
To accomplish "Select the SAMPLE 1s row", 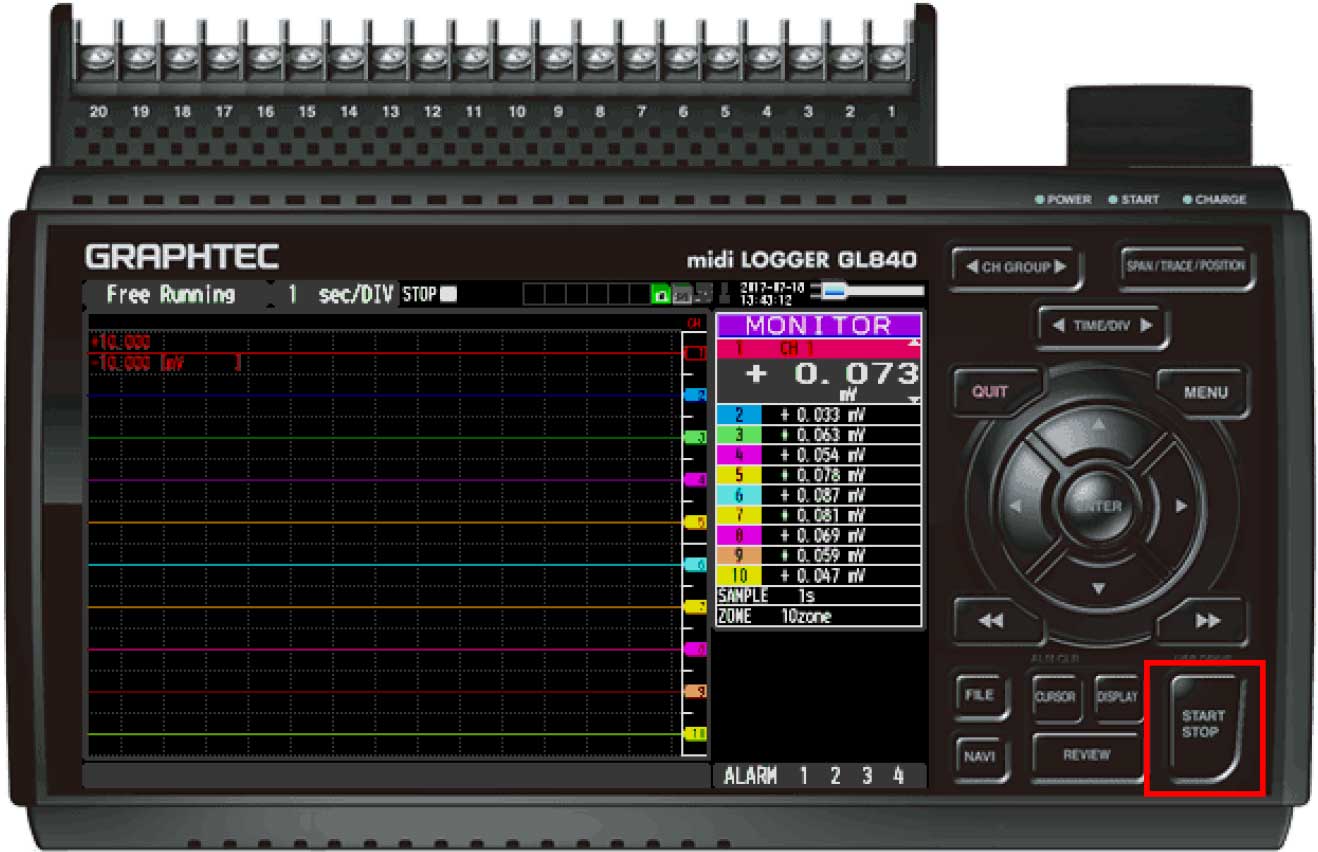I will click(819, 596).
